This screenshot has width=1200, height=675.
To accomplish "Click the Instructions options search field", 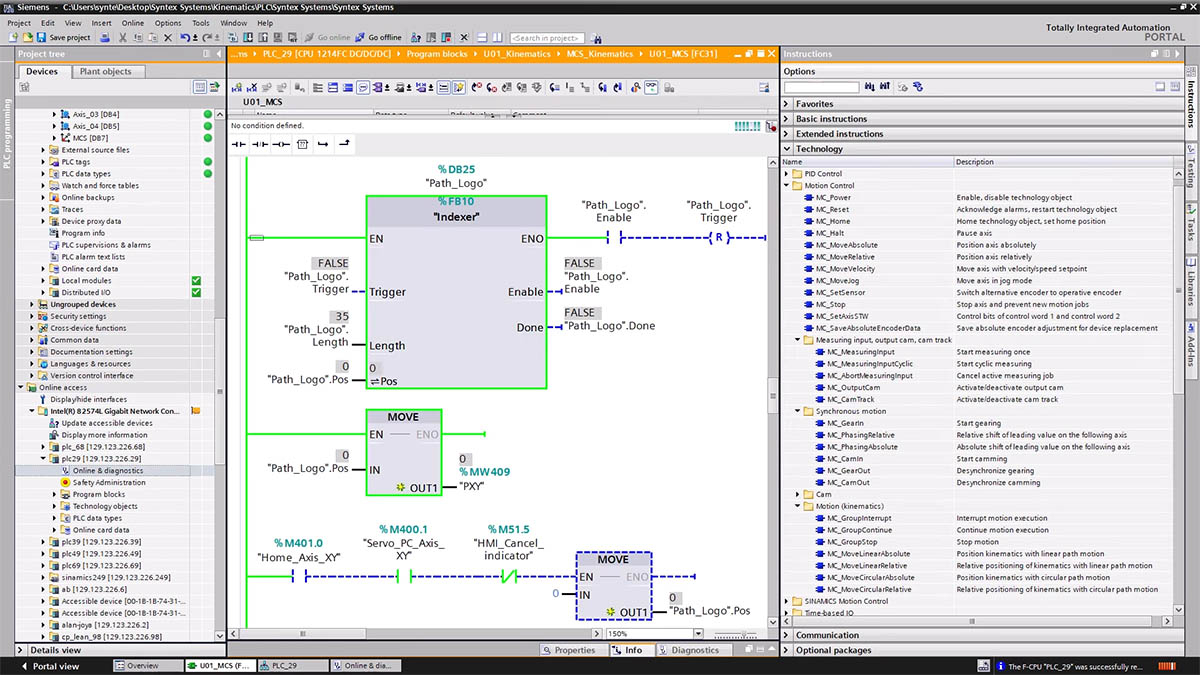I will 821,88.
